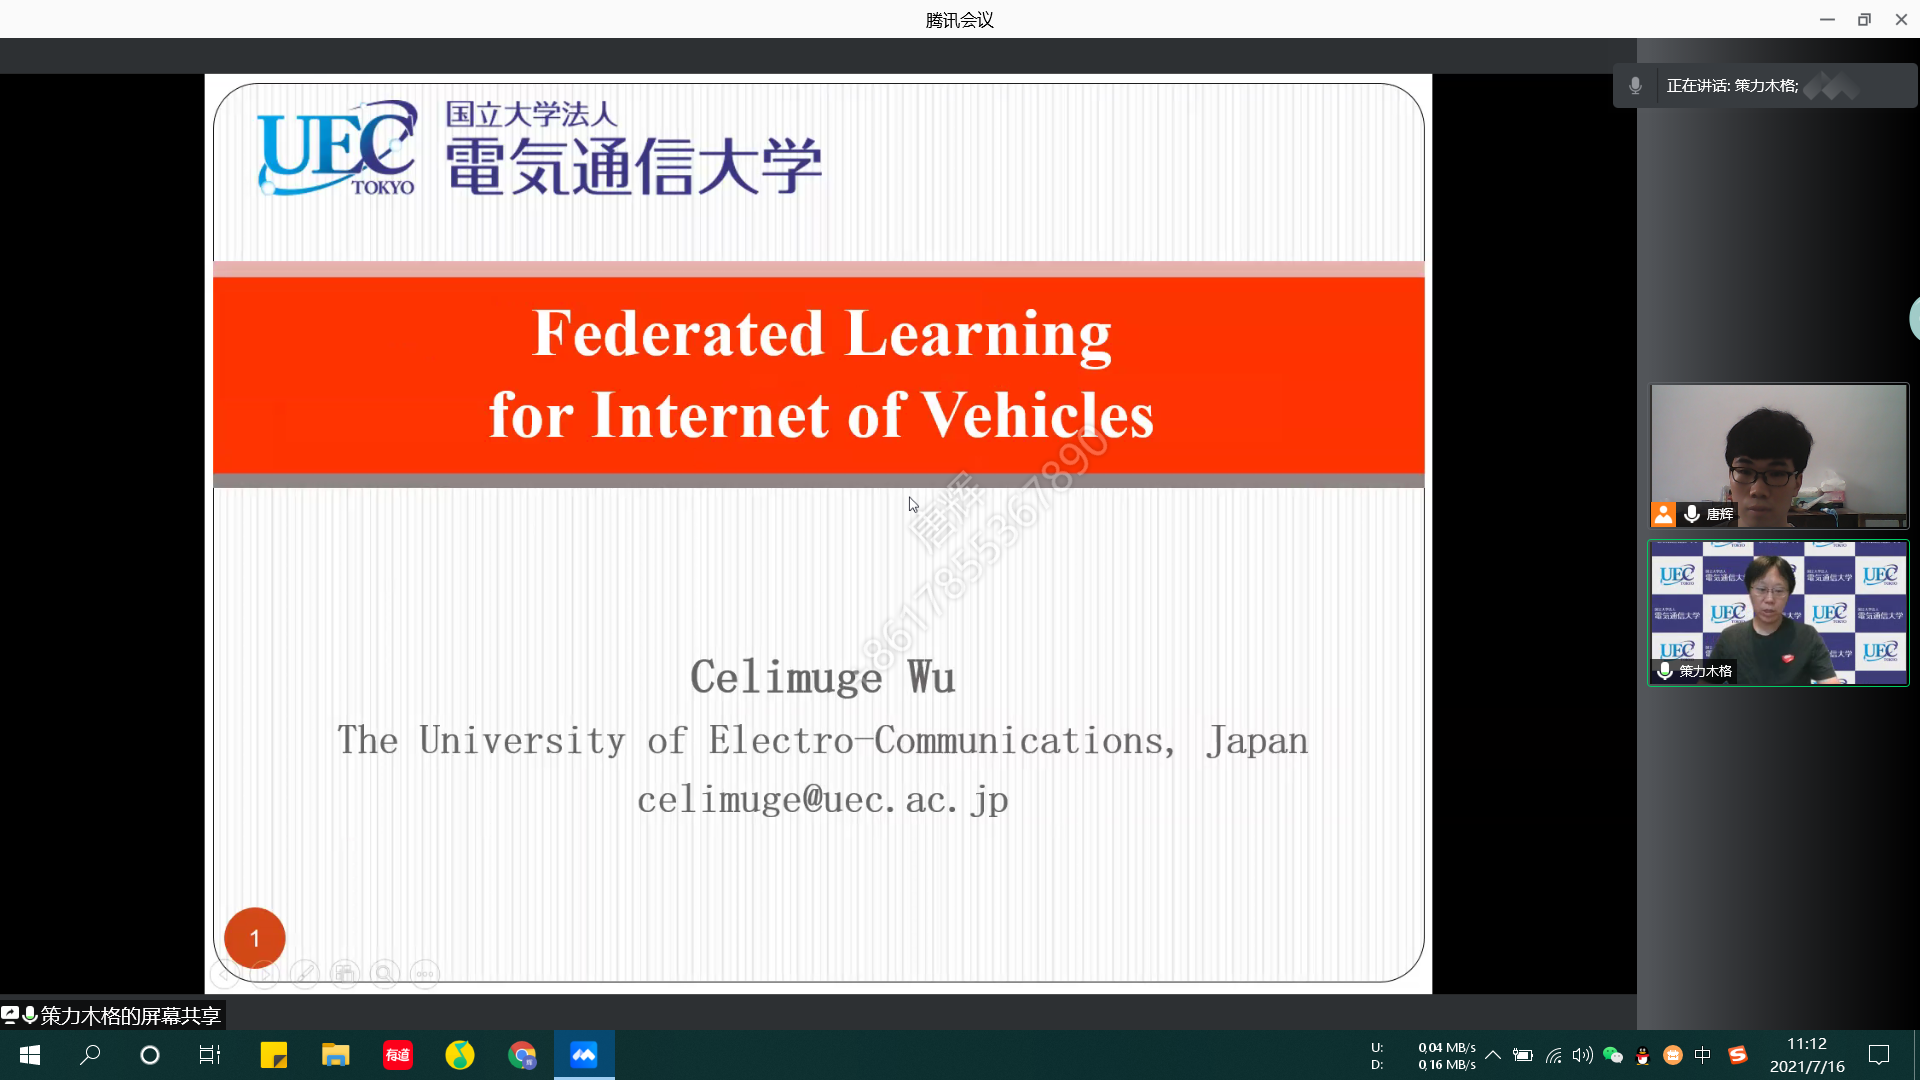Select 唐辉's video thumbnail
This screenshot has width=1920, height=1080.
(1778, 455)
